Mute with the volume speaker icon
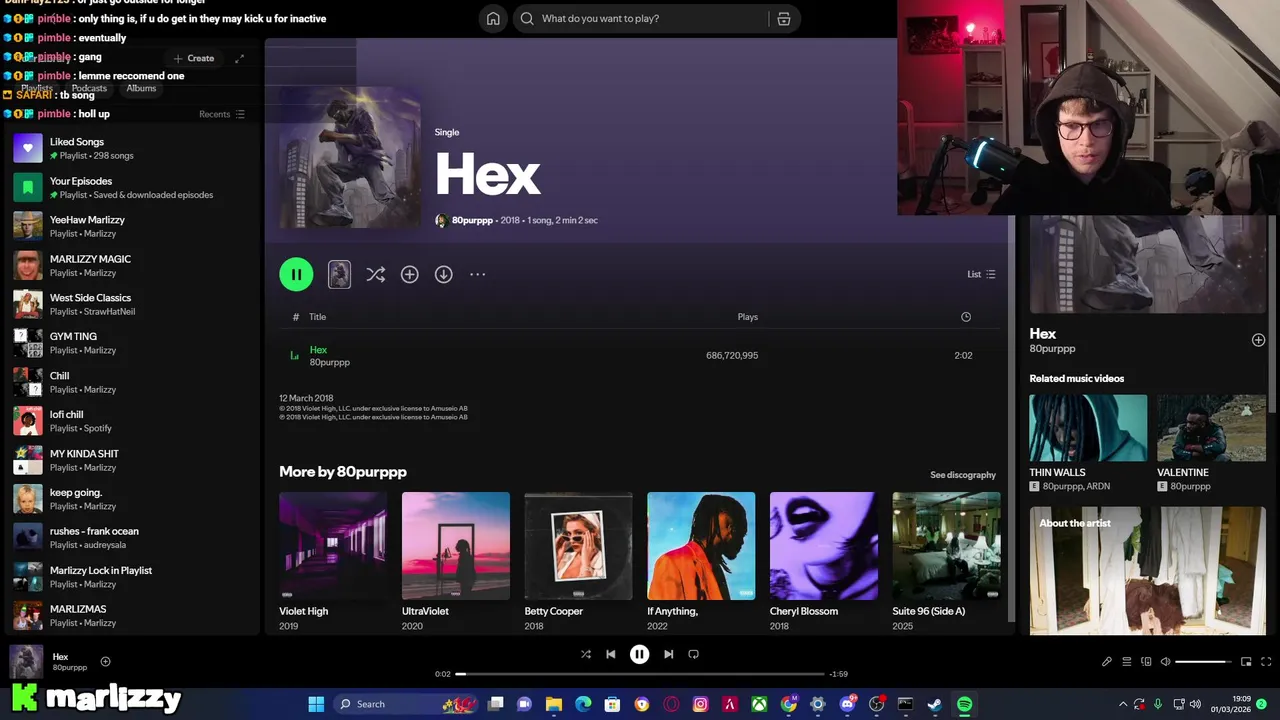 point(1166,661)
